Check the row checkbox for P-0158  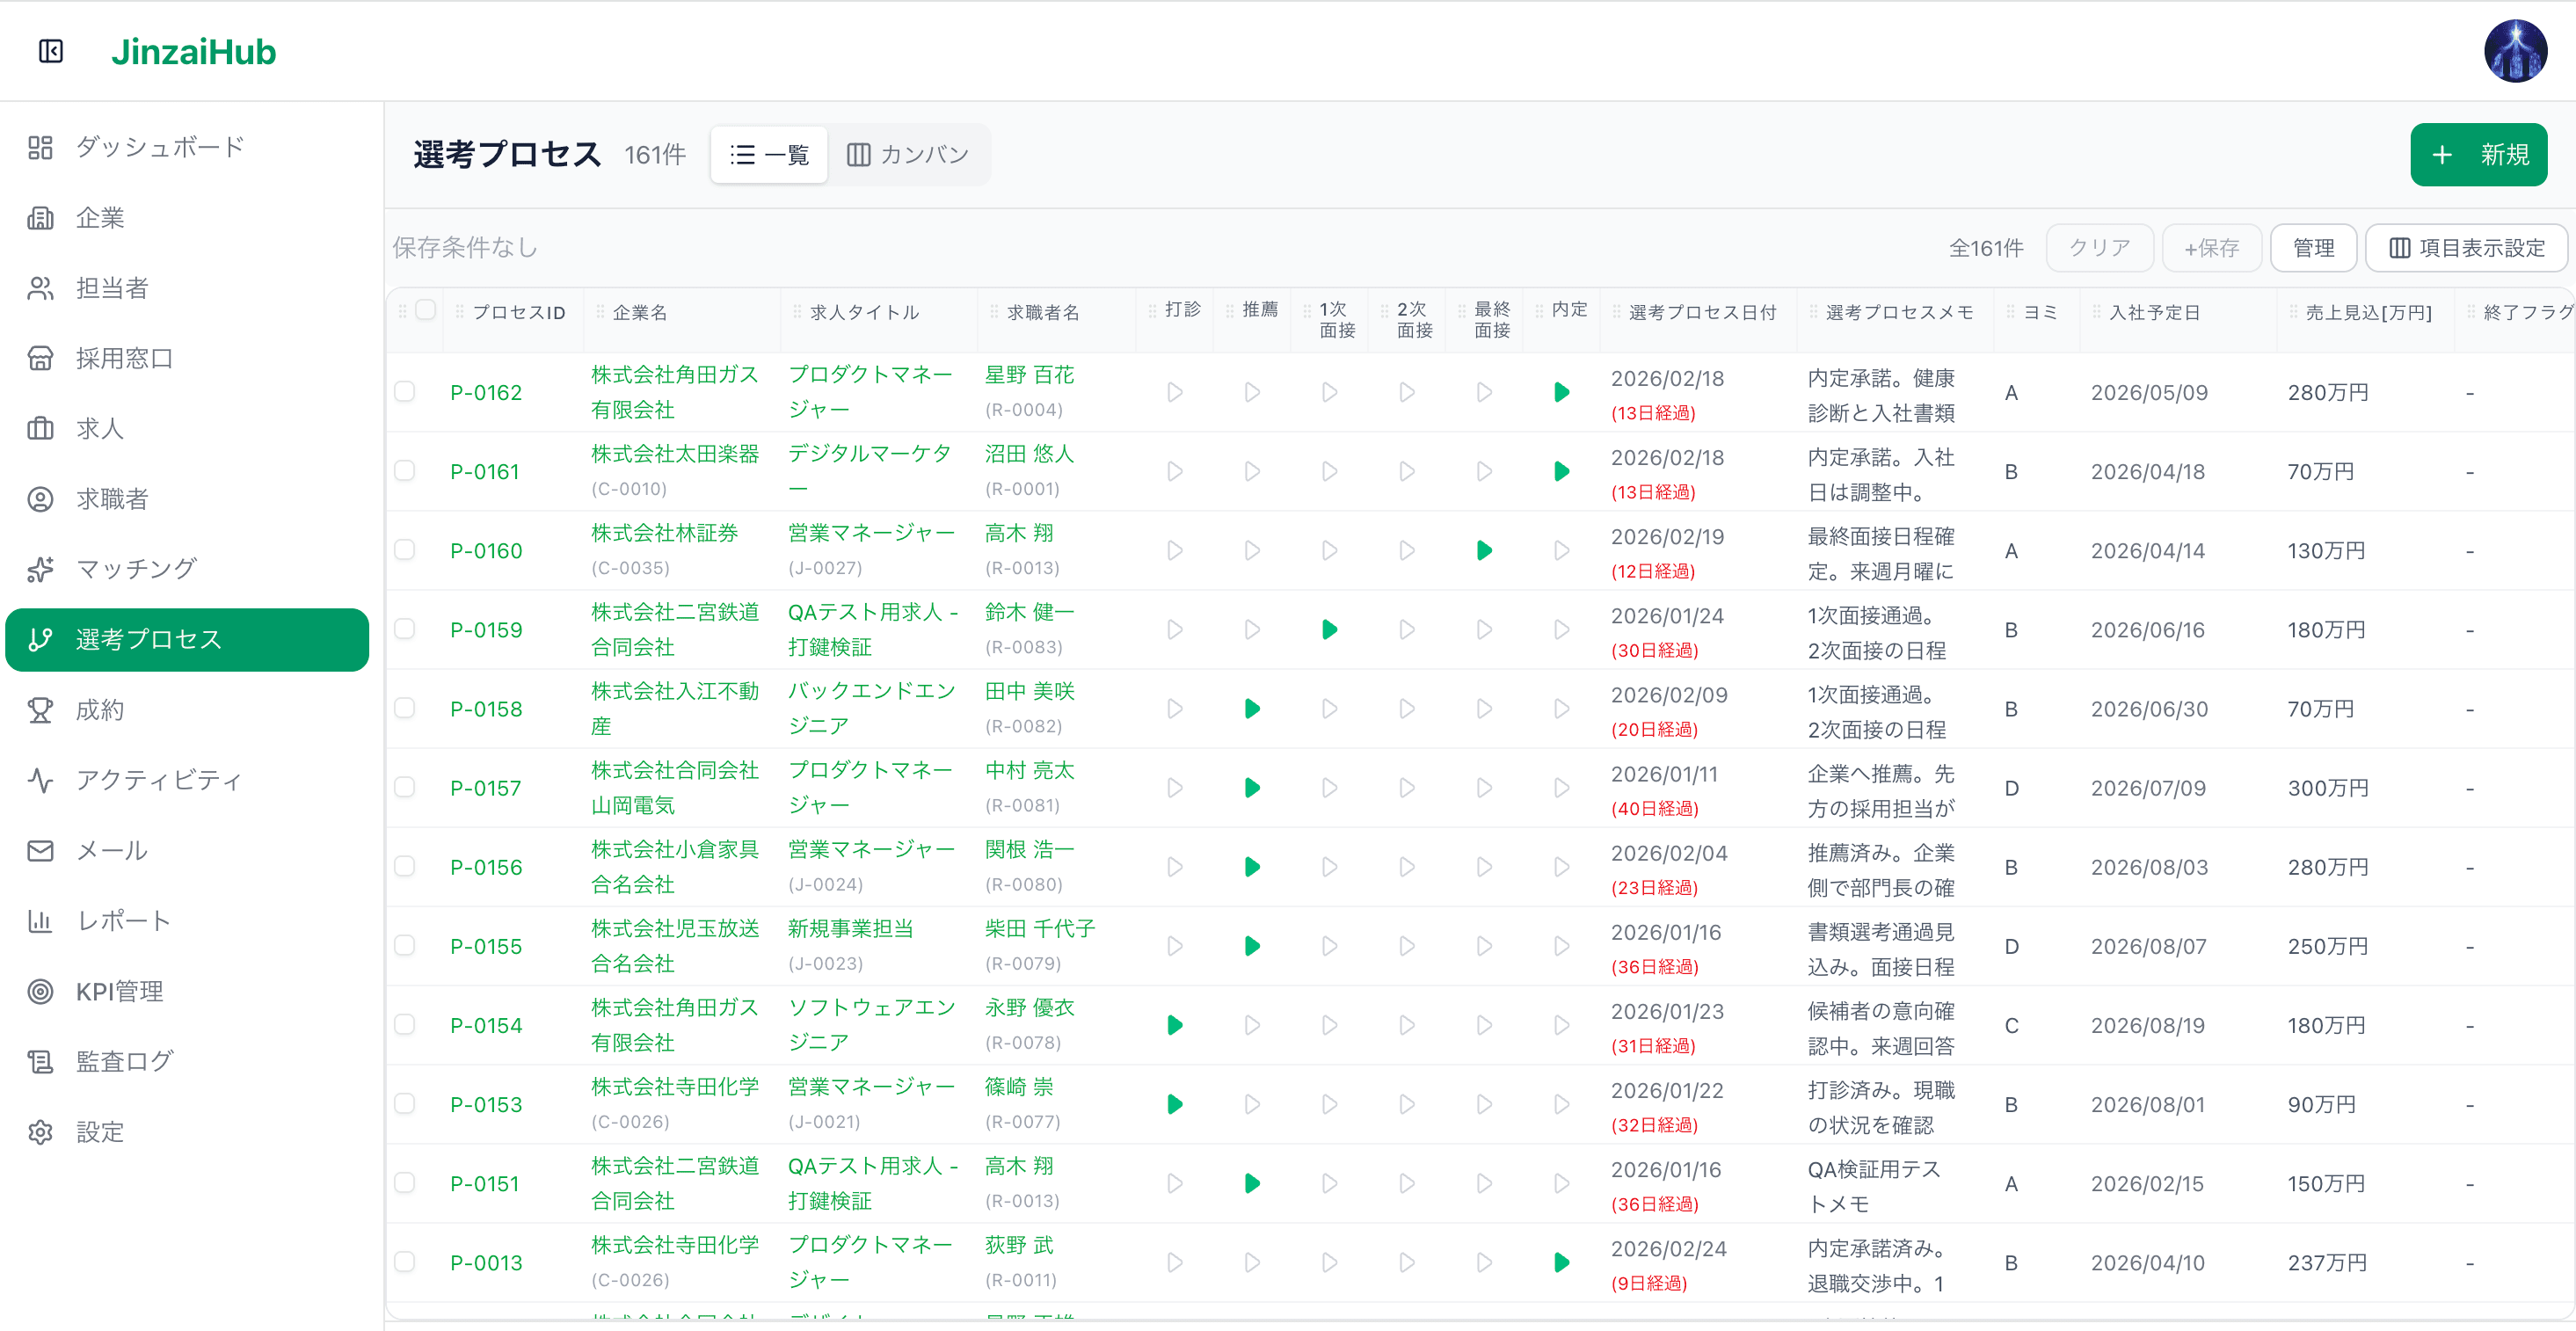coord(405,708)
